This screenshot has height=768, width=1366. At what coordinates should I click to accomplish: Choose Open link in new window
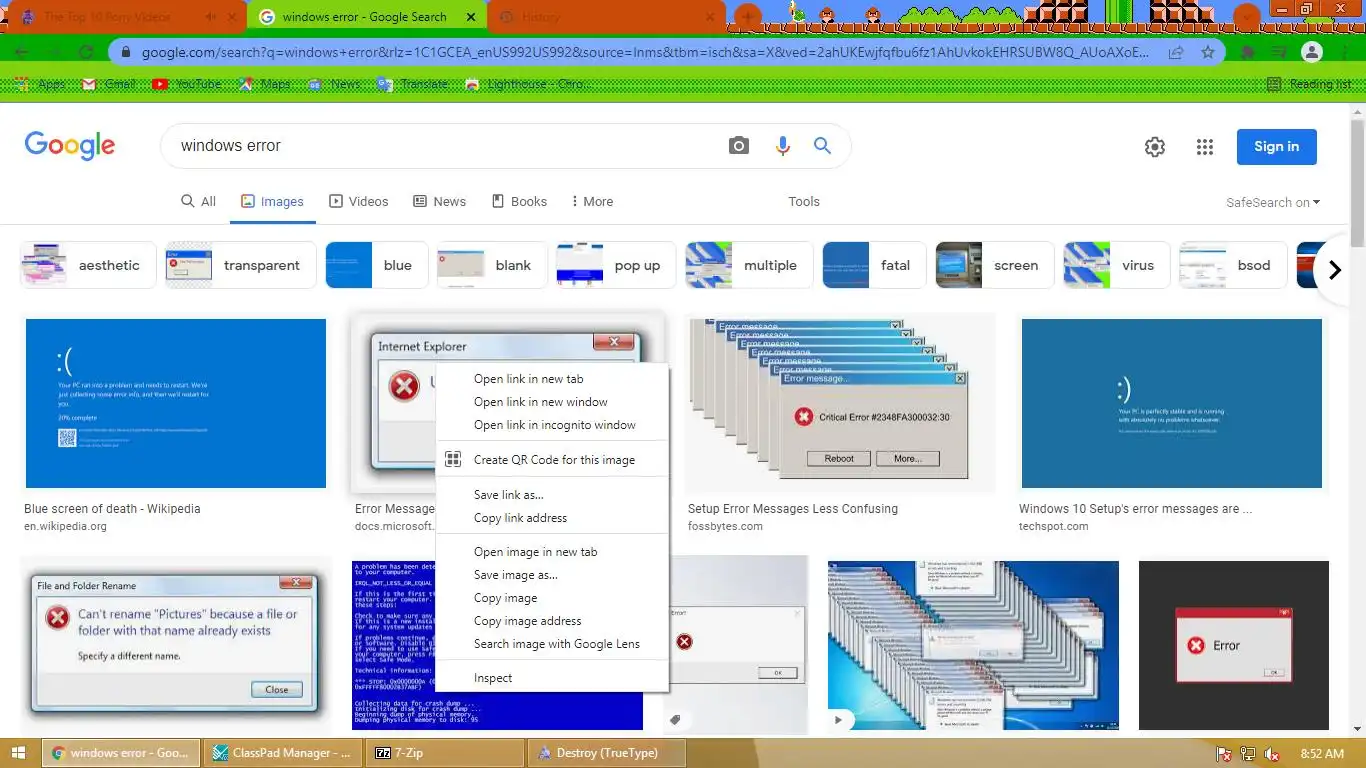(552, 402)
